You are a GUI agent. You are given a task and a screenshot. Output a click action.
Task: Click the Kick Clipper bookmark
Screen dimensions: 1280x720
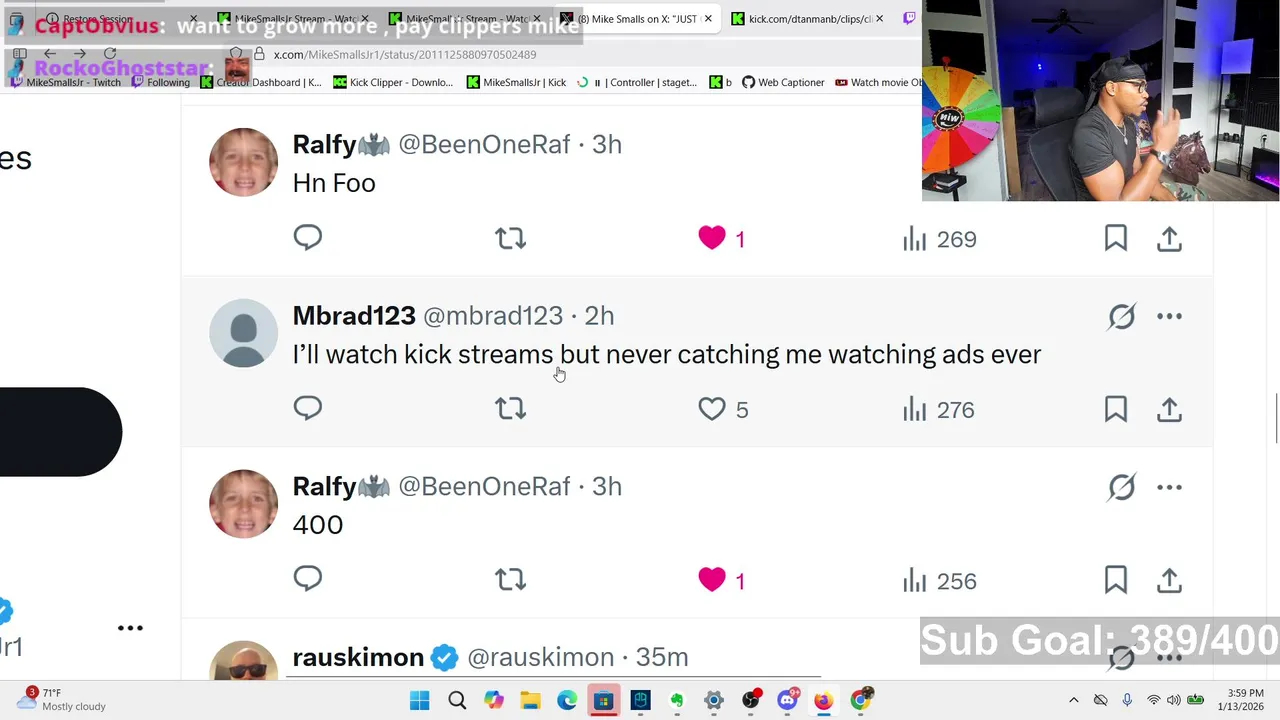pyautogui.click(x=392, y=82)
